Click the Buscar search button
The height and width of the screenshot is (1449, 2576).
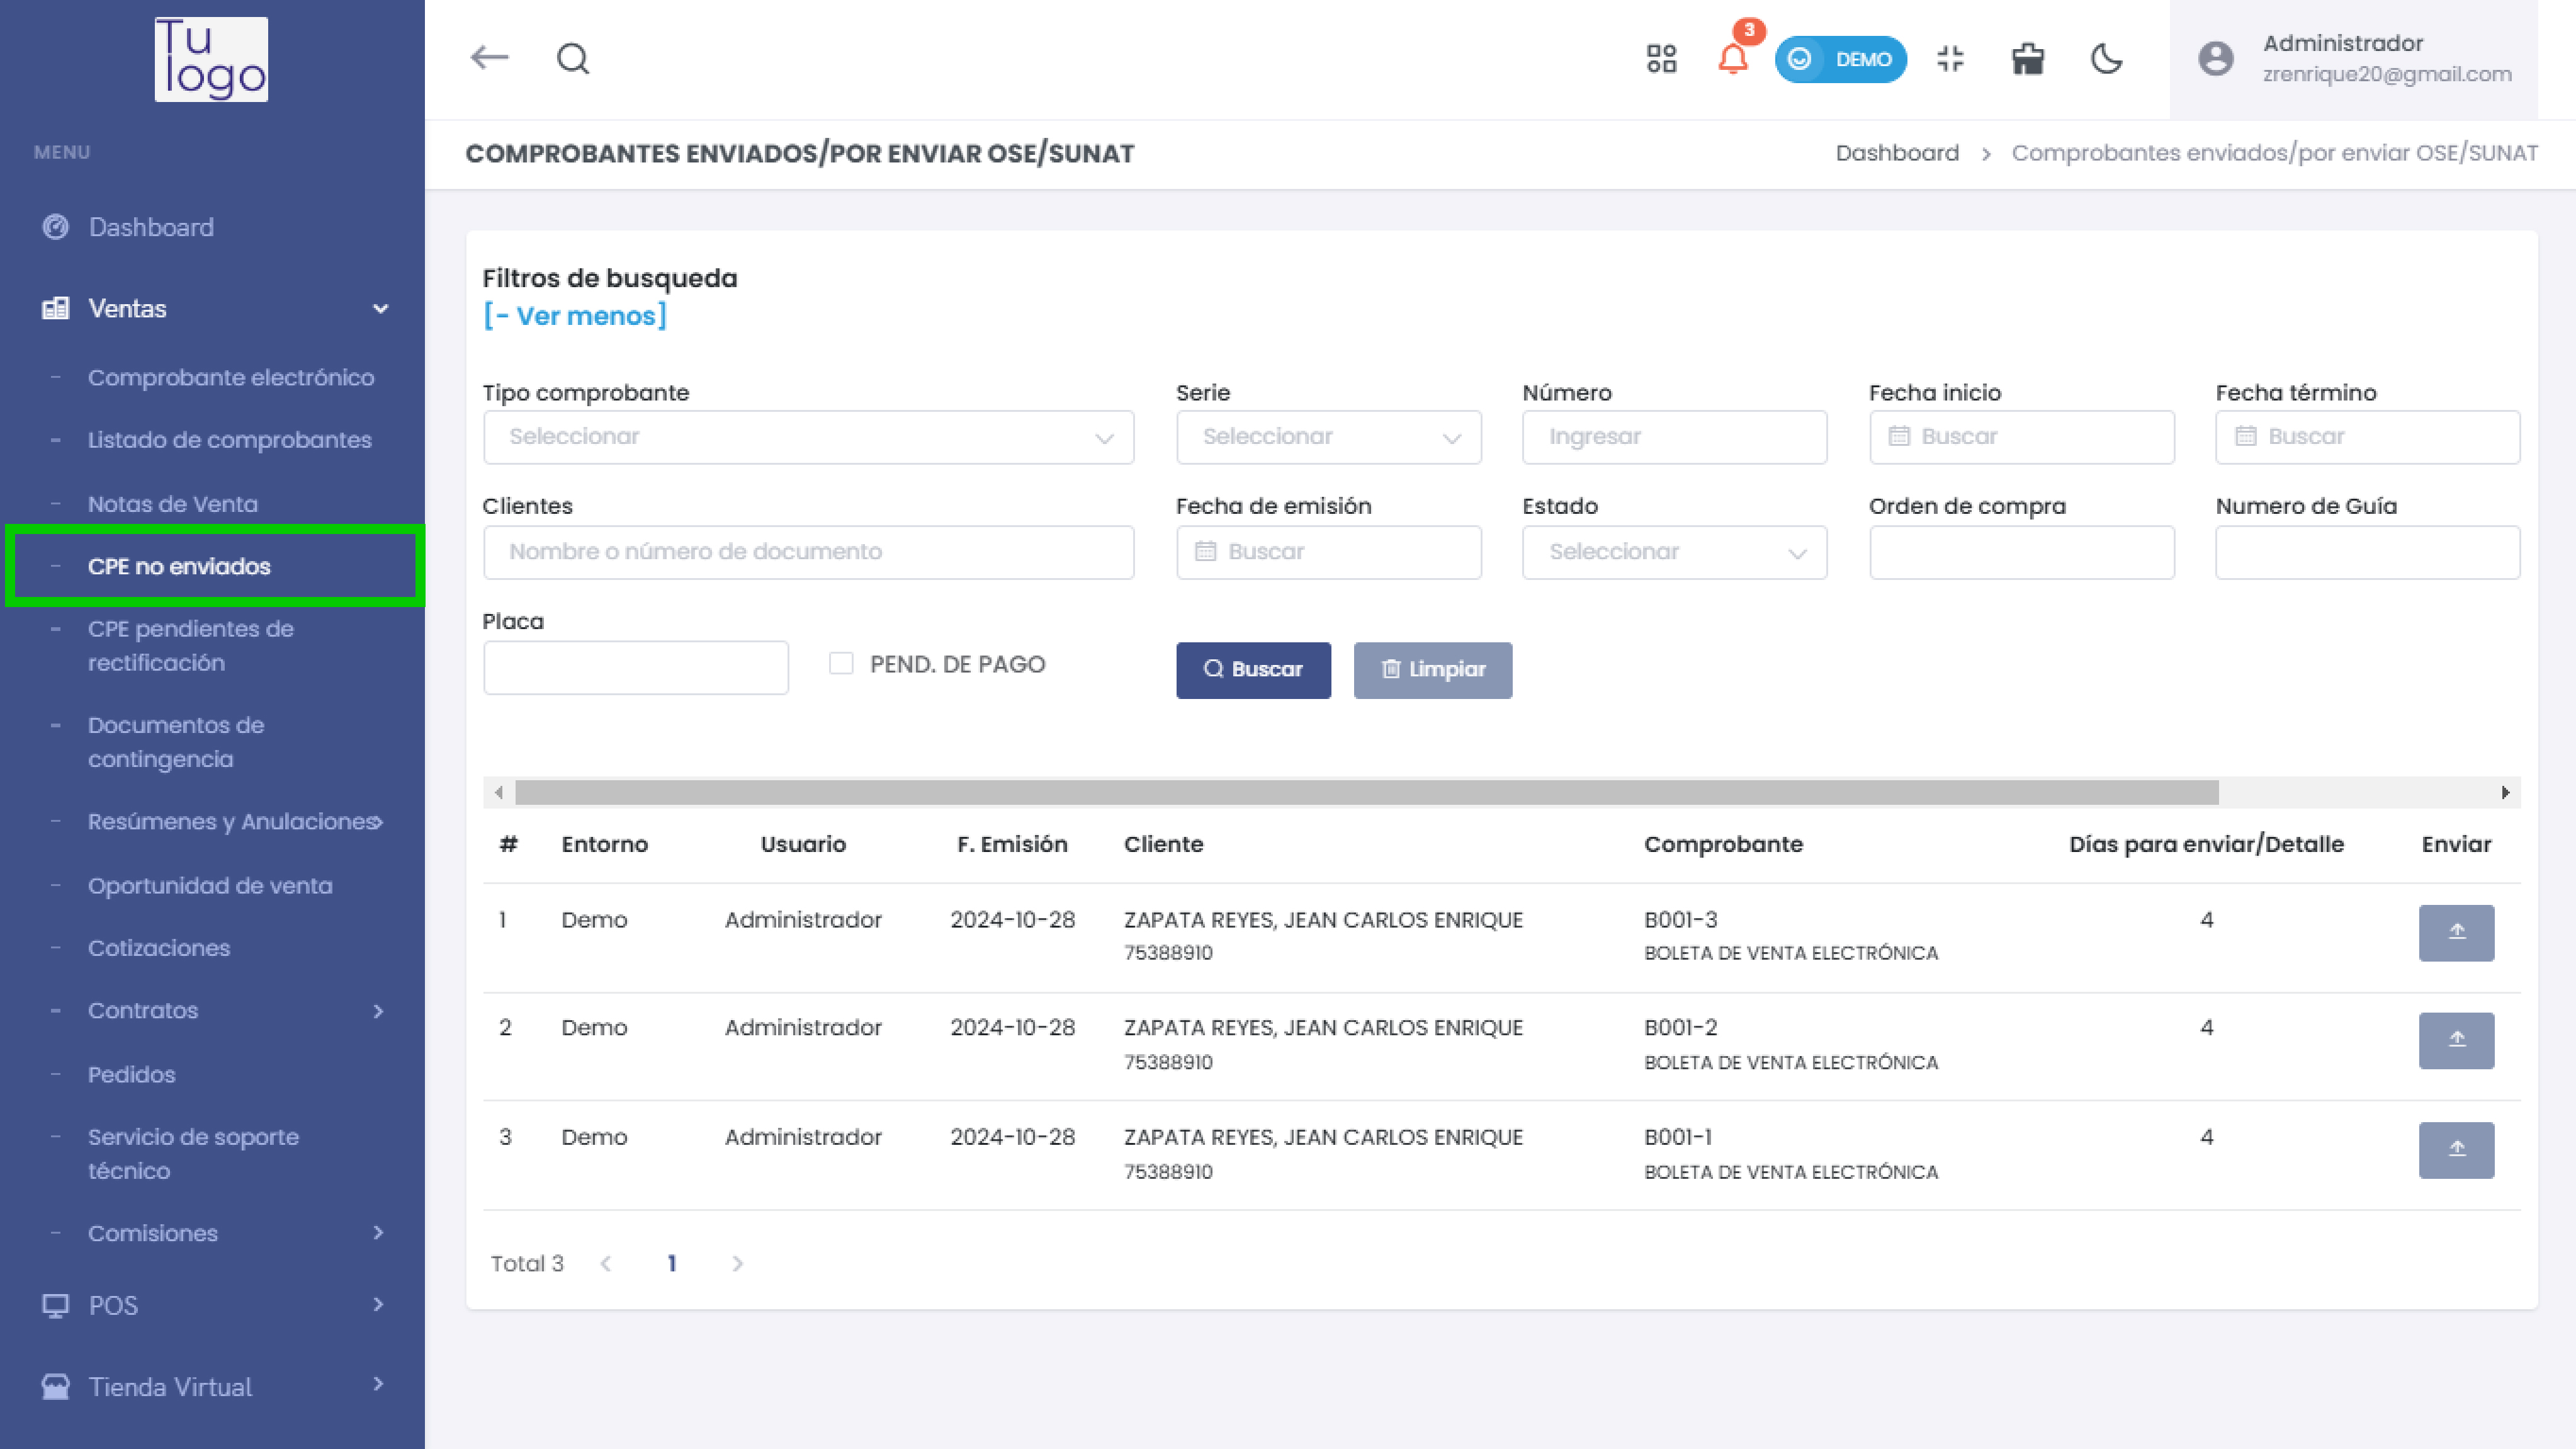pyautogui.click(x=1253, y=670)
